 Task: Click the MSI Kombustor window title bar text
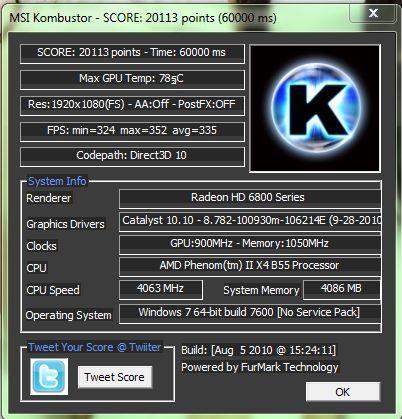(x=143, y=18)
